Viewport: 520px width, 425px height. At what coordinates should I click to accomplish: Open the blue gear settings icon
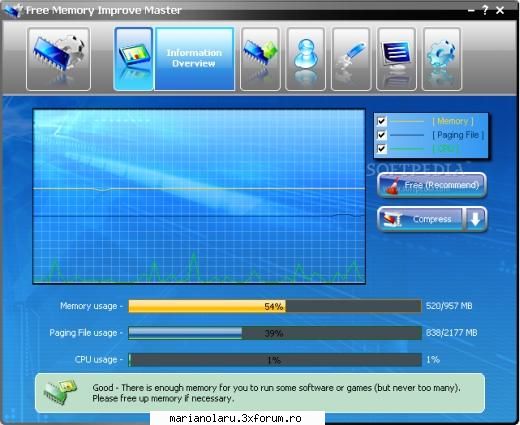(441, 59)
